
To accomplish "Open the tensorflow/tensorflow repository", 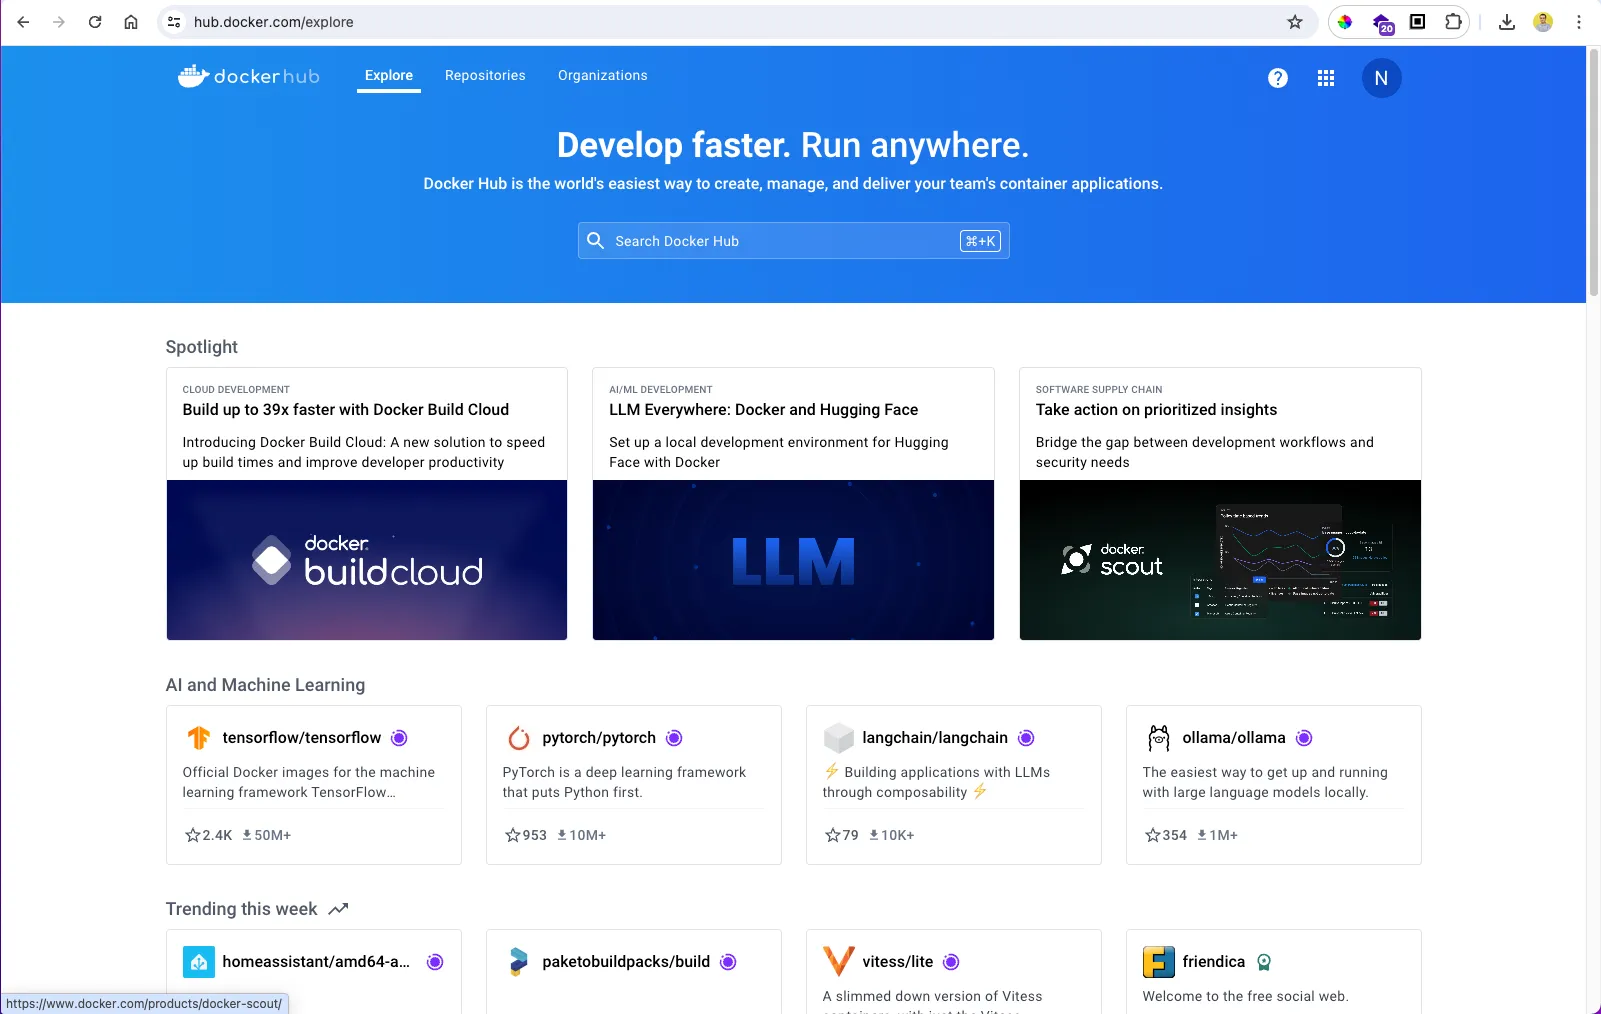I will [x=302, y=738].
